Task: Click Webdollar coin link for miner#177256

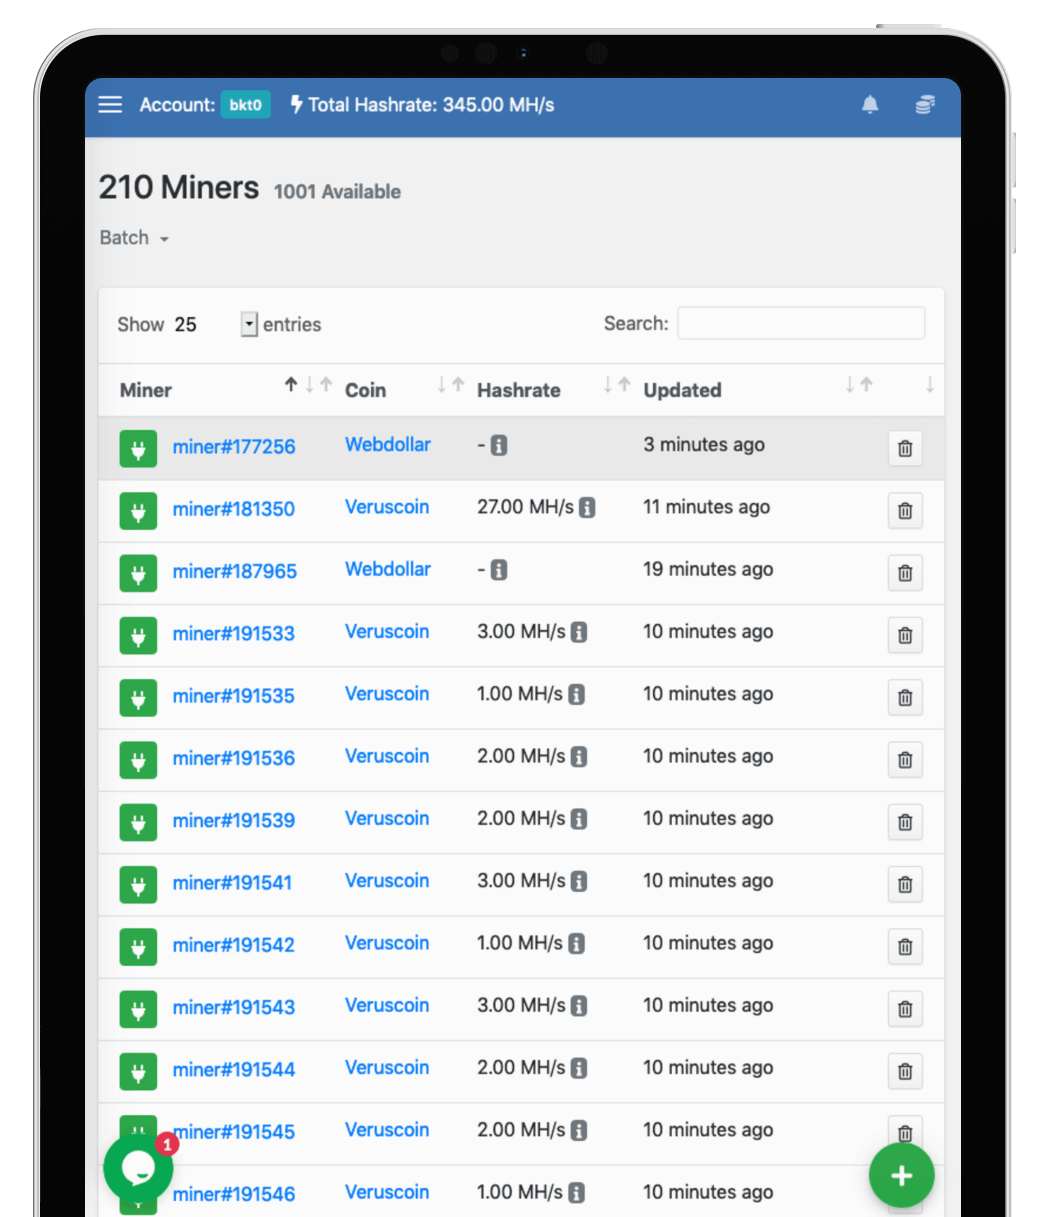Action: pyautogui.click(x=387, y=445)
